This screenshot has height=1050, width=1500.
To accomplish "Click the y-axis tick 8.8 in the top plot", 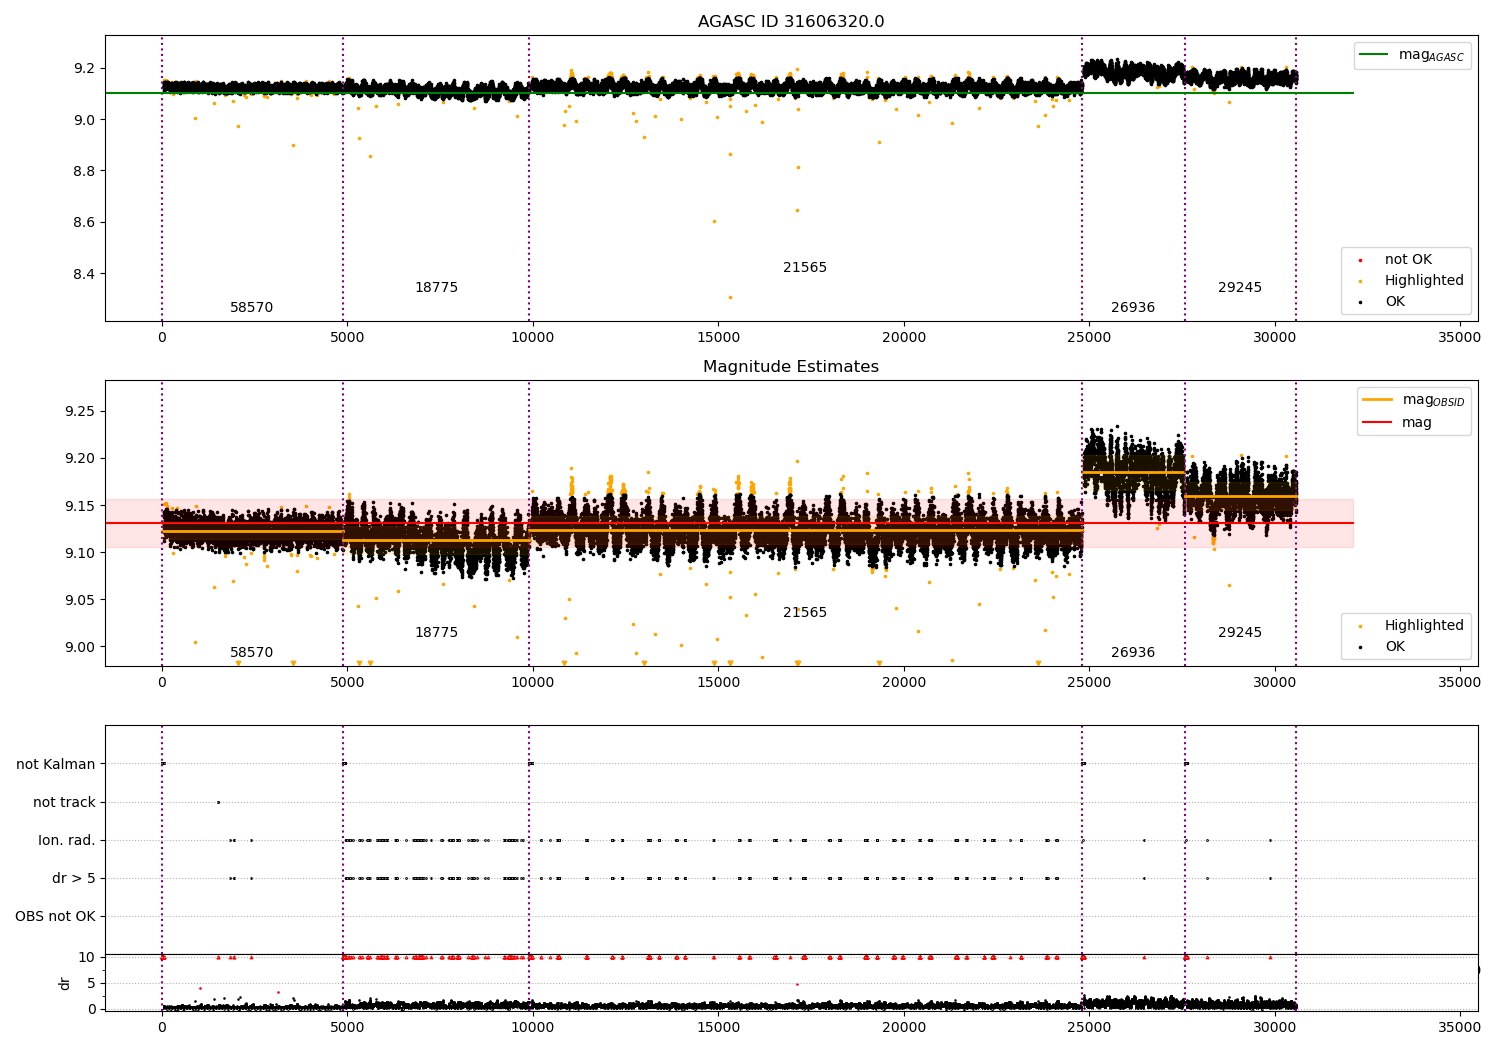I will click(85, 172).
